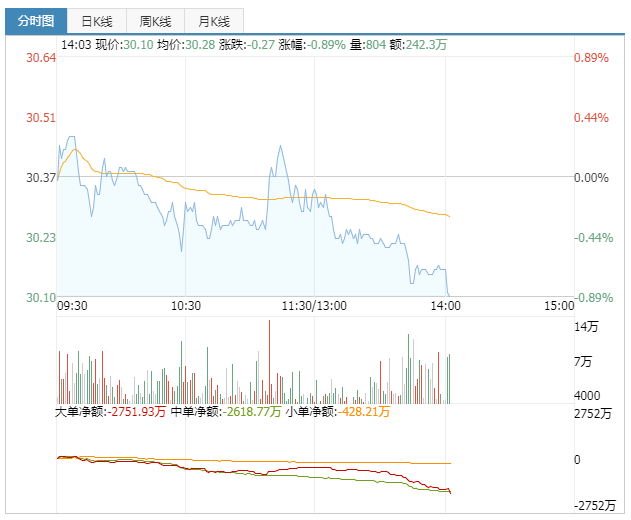This screenshot has width=631, height=520.
Task: Click the 30.64 top price label
Action: tap(41, 58)
